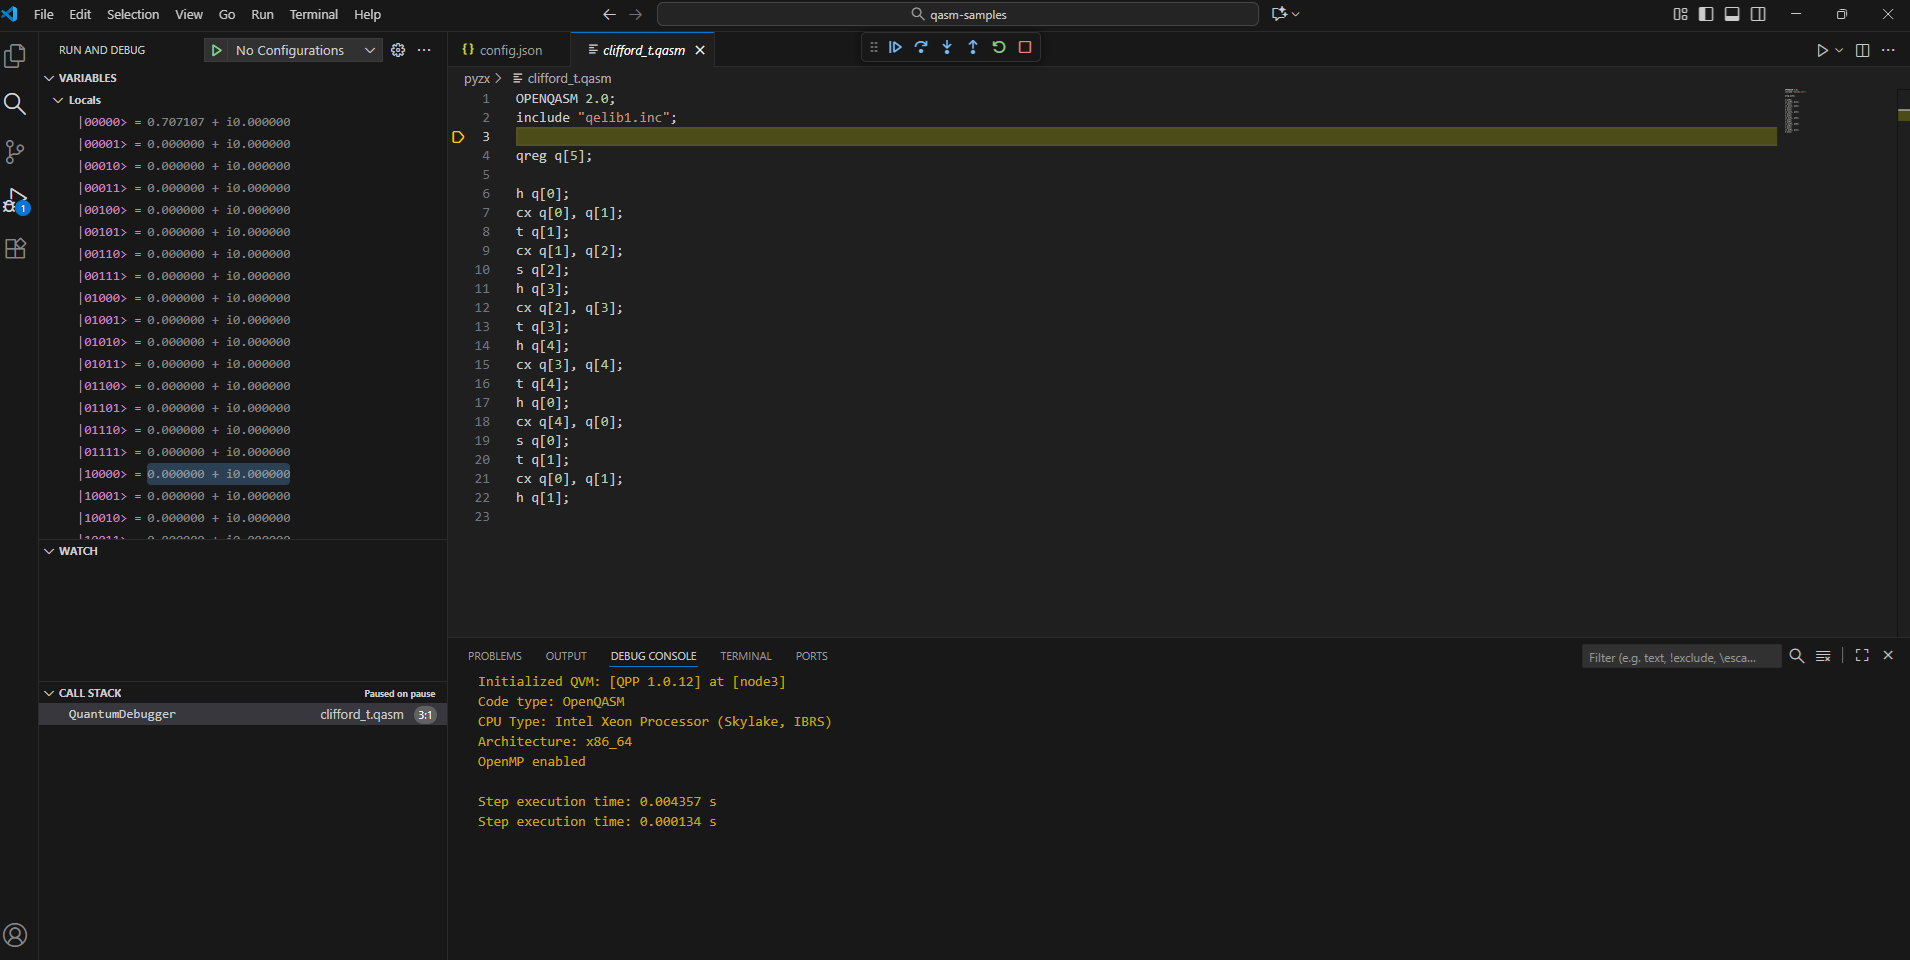Click the Step Into debug icon

947,47
